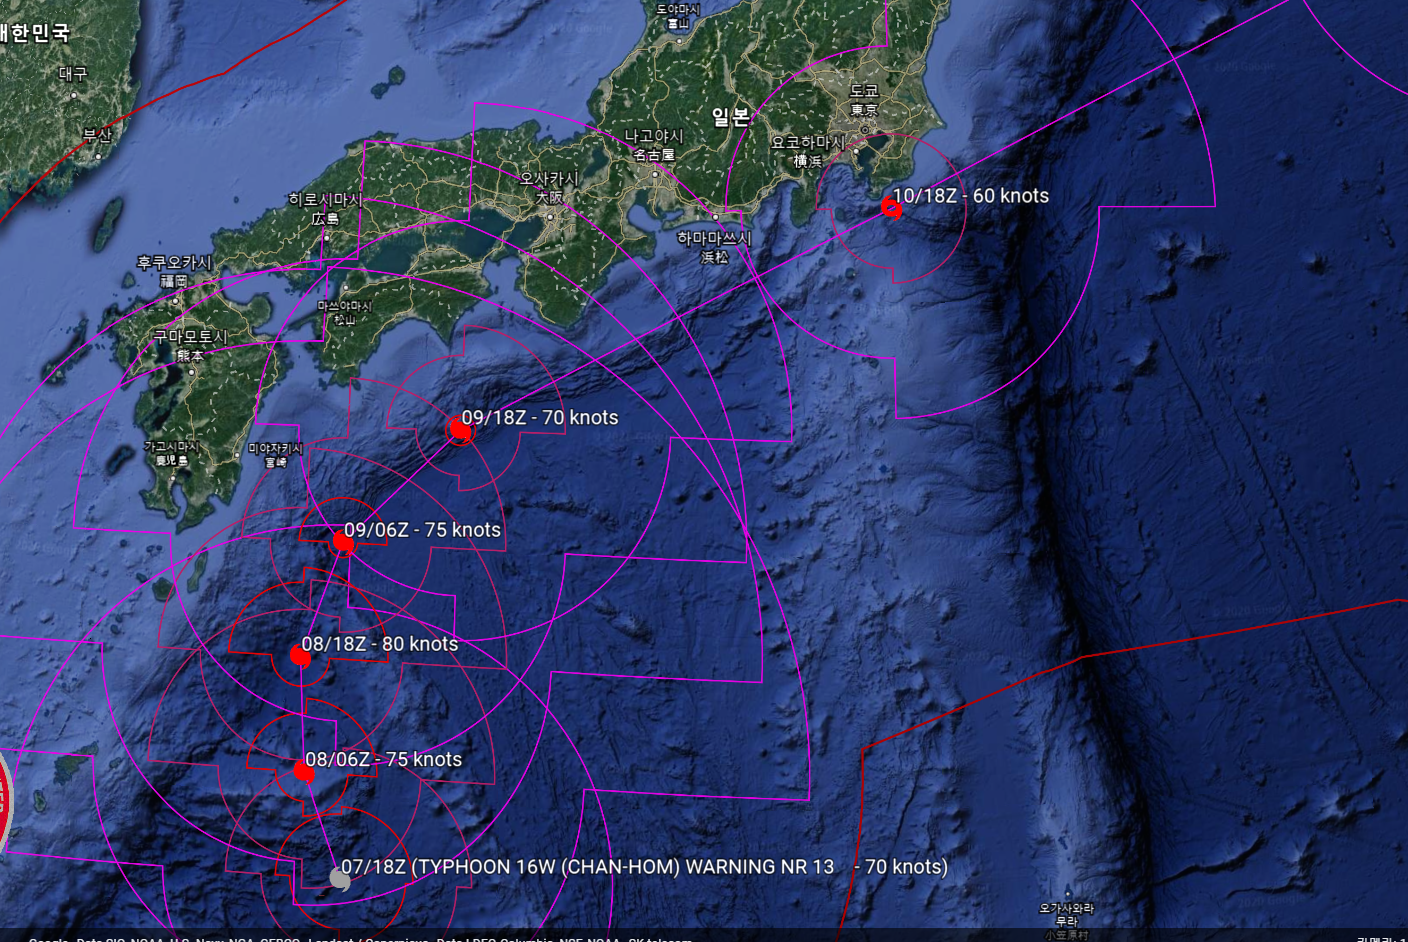Click the 히로시마시 city label
Image resolution: width=1408 pixels, height=942 pixels.
325,209
